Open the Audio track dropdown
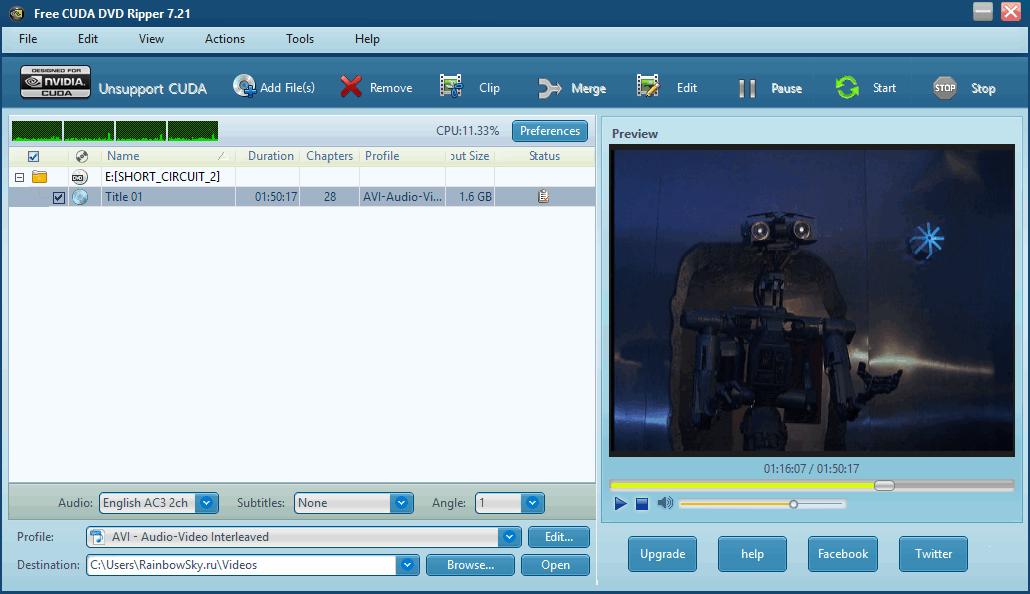 pos(206,503)
